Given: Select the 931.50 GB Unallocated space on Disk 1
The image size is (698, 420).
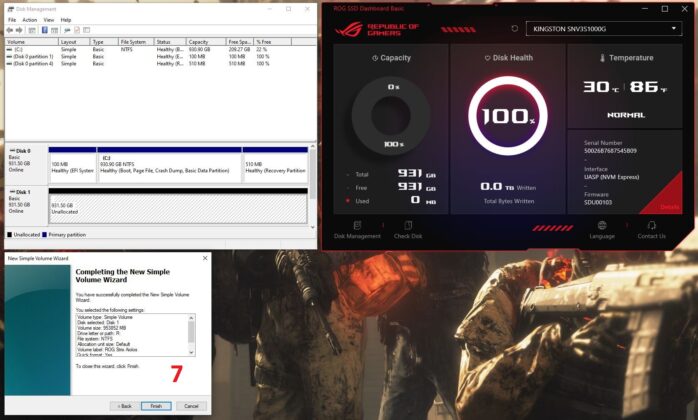Looking at the screenshot, I should tap(178, 206).
